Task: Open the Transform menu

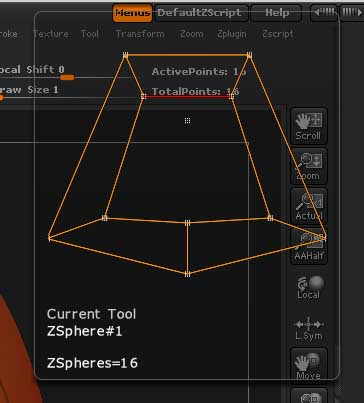Action: 140,34
